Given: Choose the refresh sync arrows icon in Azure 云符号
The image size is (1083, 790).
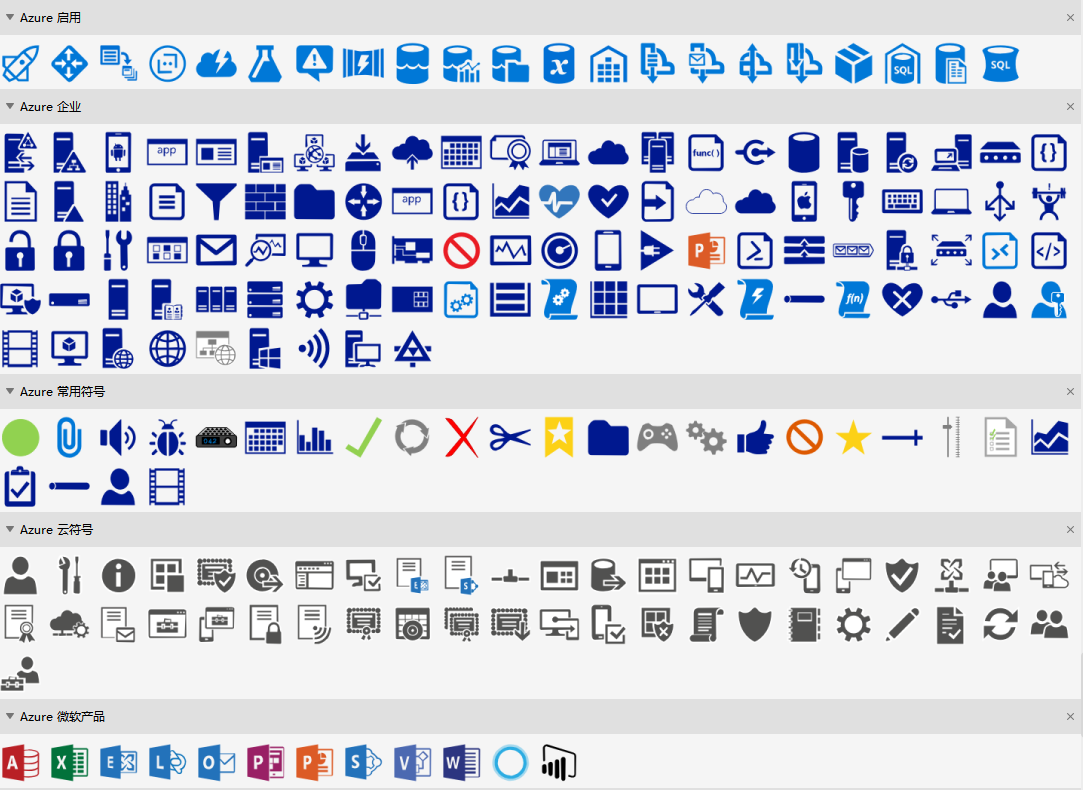Looking at the screenshot, I should point(1000,624).
